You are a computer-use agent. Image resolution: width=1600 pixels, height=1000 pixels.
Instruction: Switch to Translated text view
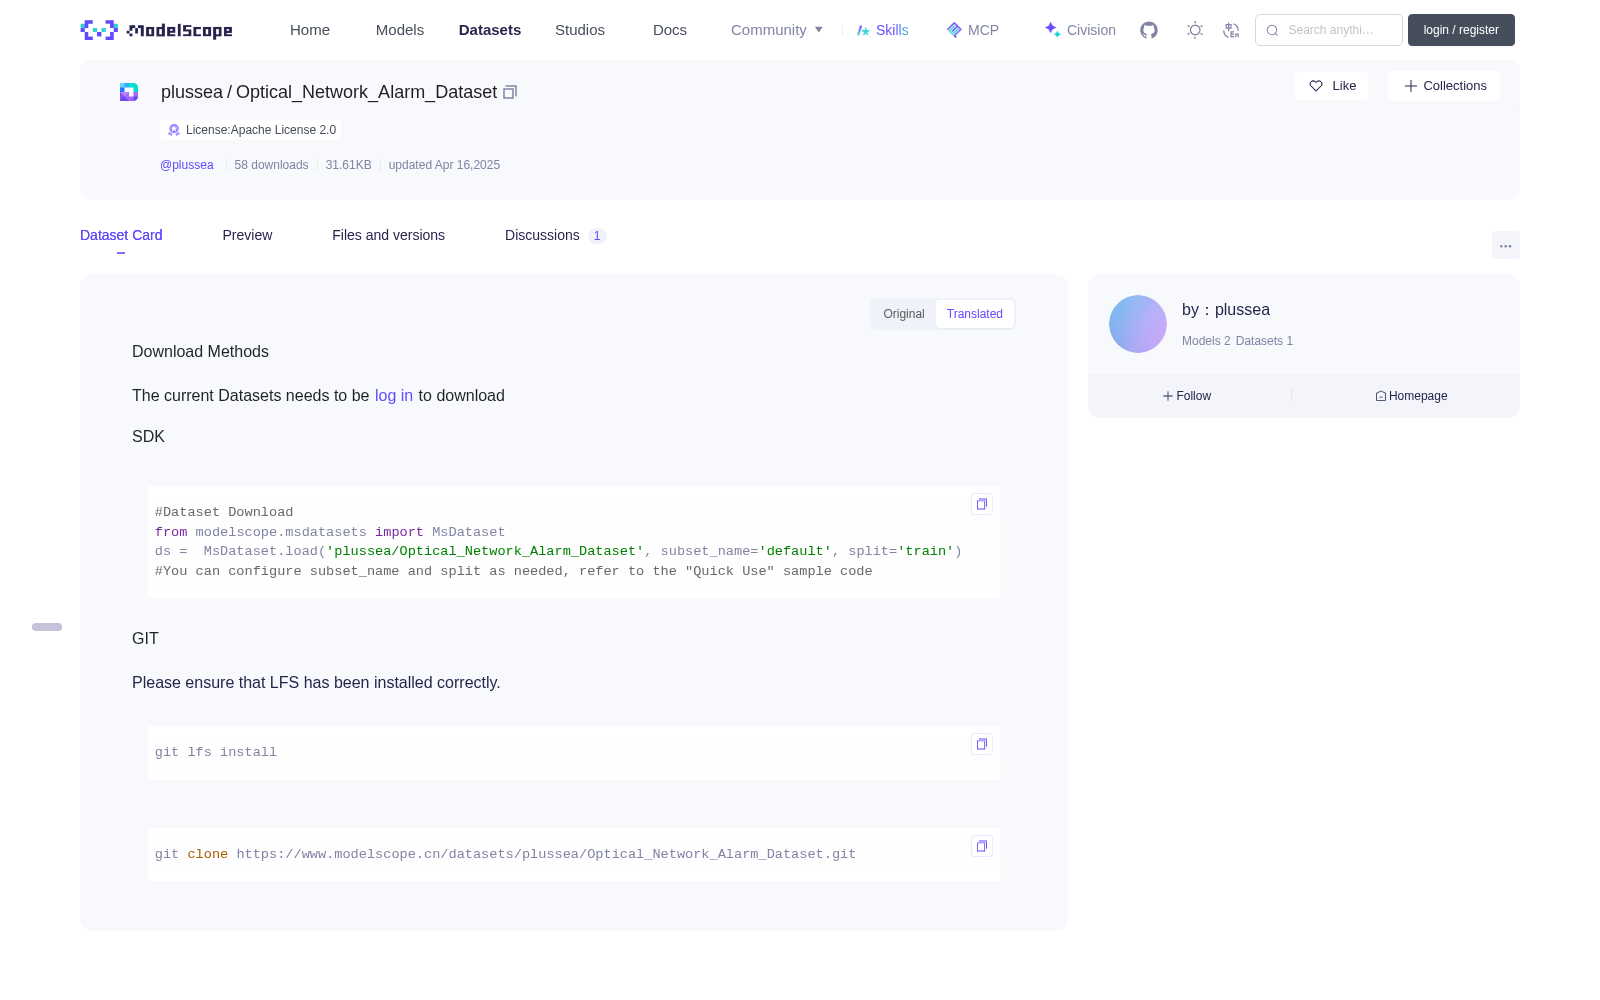click(975, 314)
